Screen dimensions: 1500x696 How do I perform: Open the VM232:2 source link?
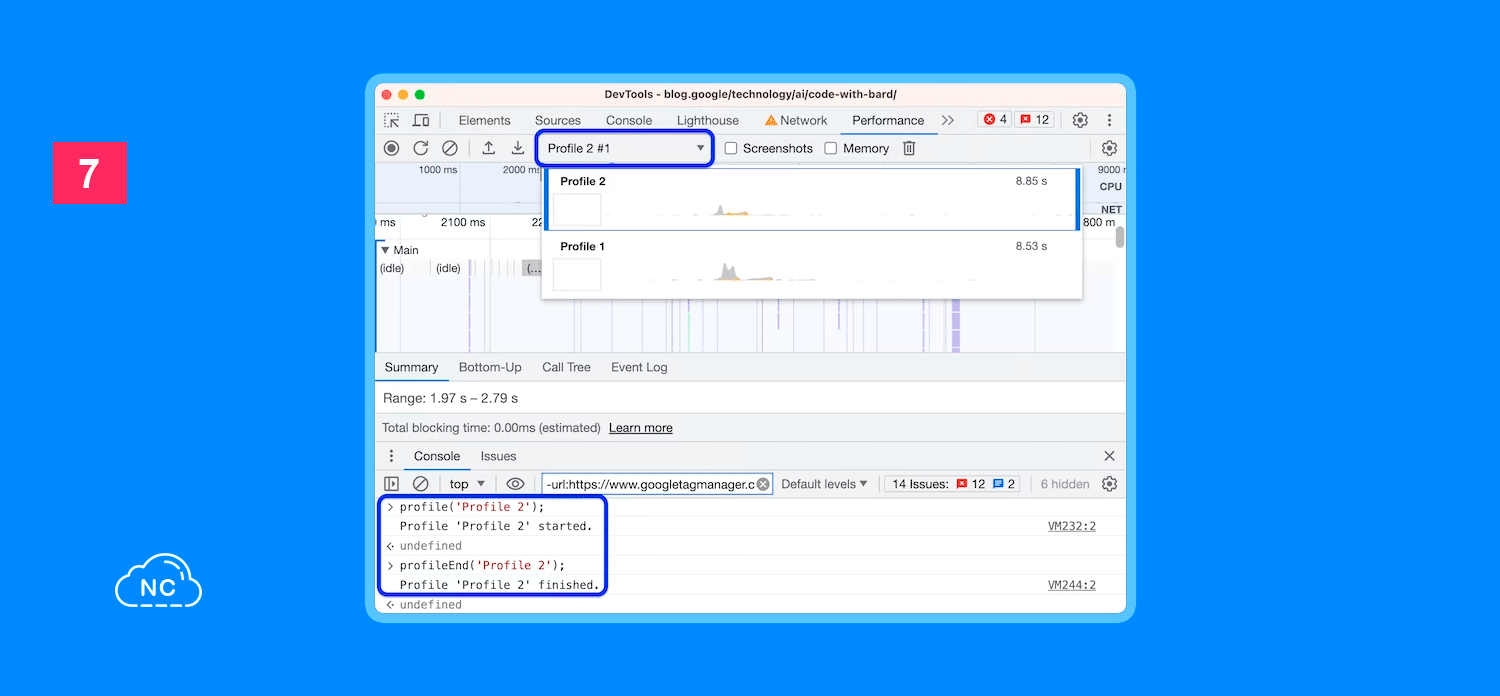pos(1072,526)
